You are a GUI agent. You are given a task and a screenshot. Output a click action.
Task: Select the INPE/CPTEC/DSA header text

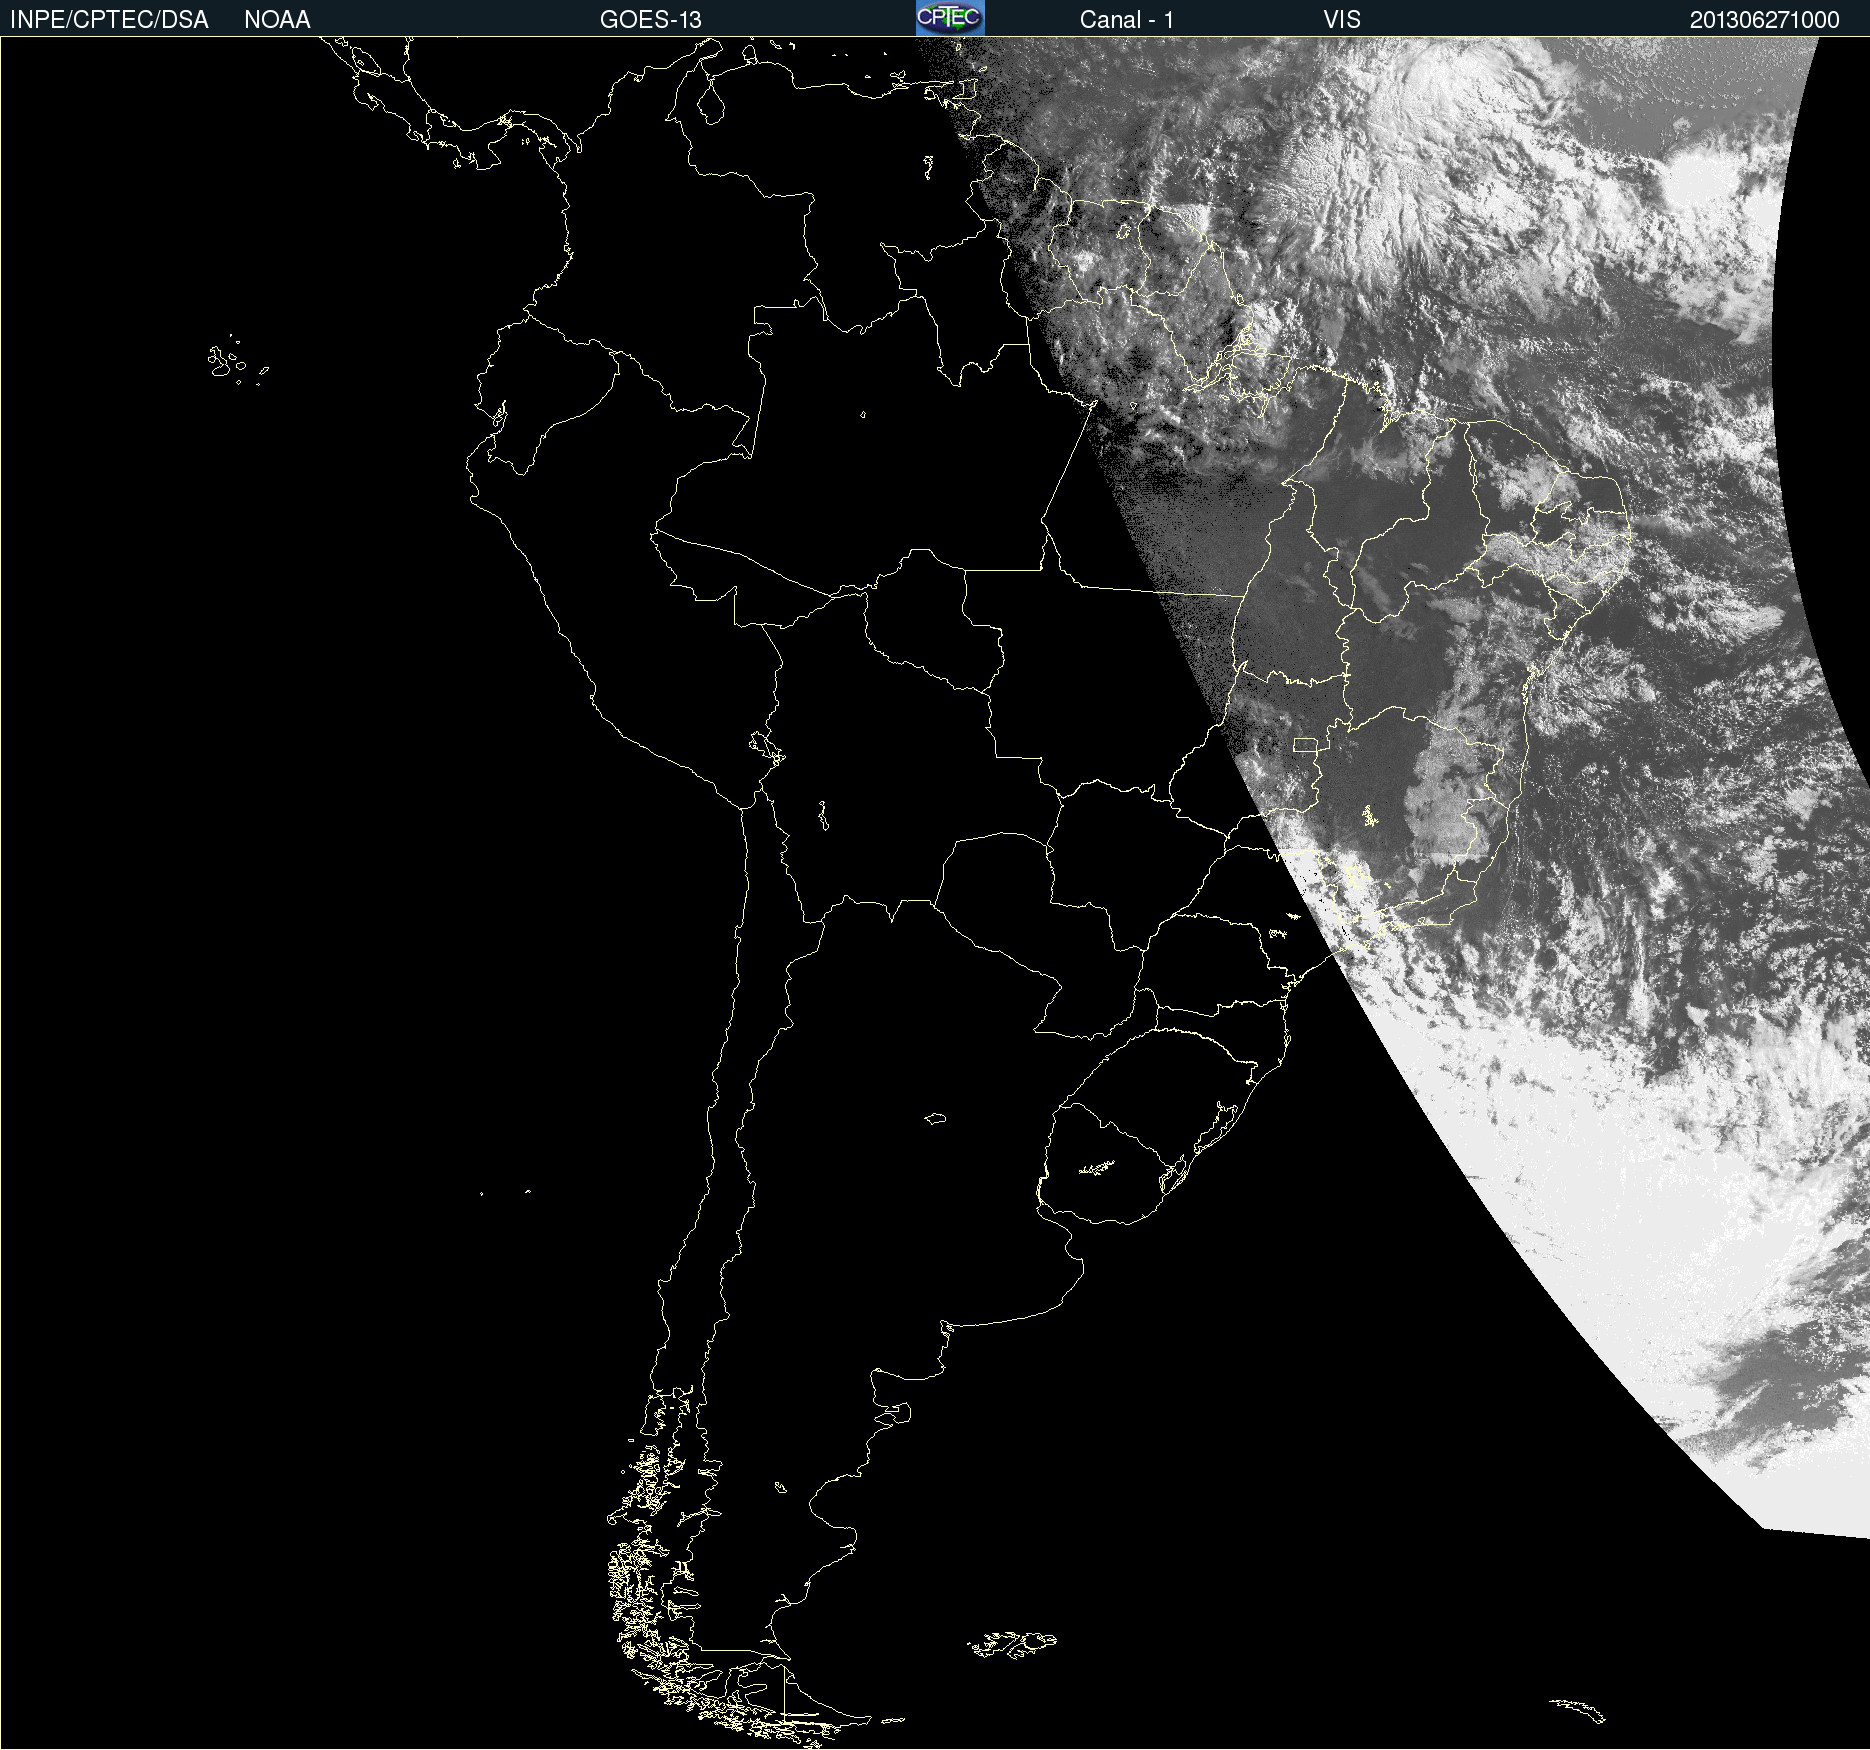(x=109, y=20)
